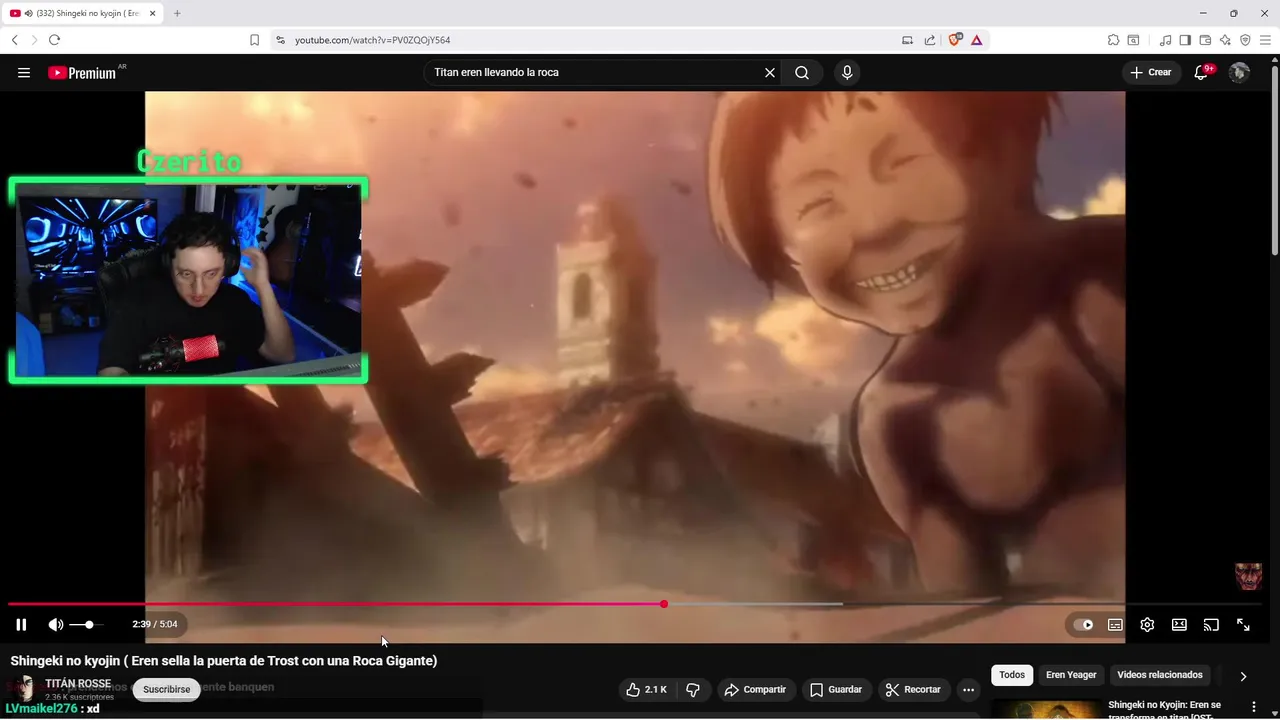Switch to theater mode
This screenshot has width=1280, height=720.
click(x=1179, y=625)
